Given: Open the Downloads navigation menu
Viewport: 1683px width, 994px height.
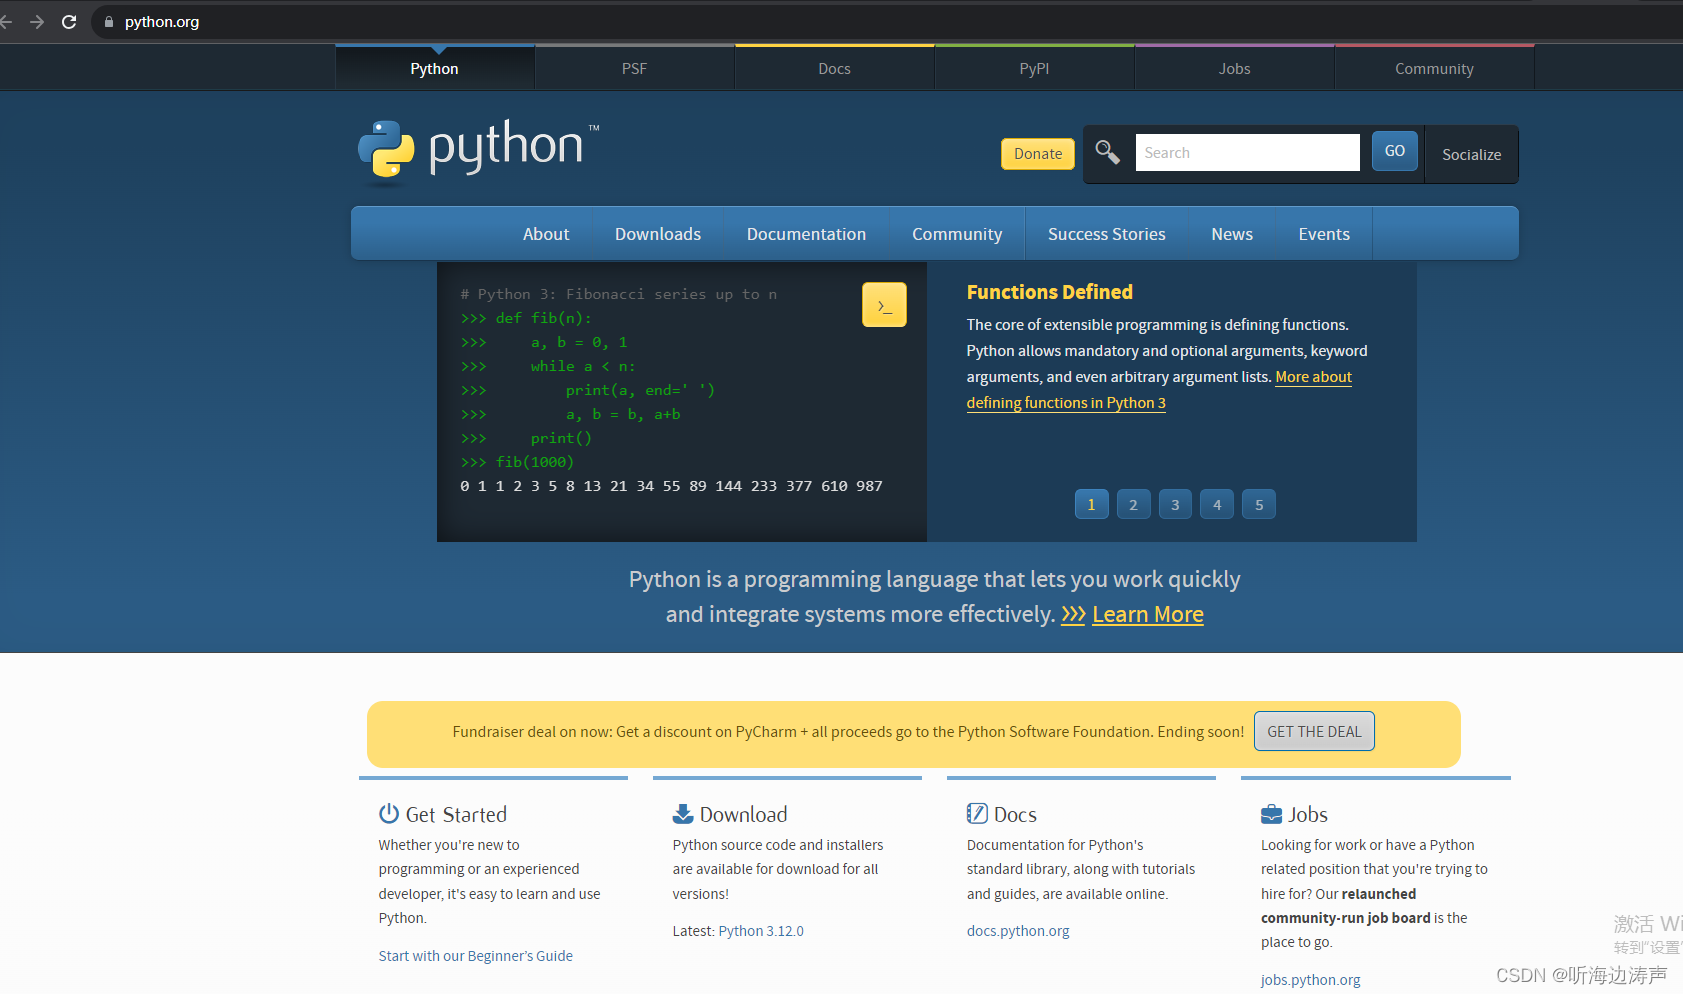Looking at the screenshot, I should pyautogui.click(x=658, y=234).
